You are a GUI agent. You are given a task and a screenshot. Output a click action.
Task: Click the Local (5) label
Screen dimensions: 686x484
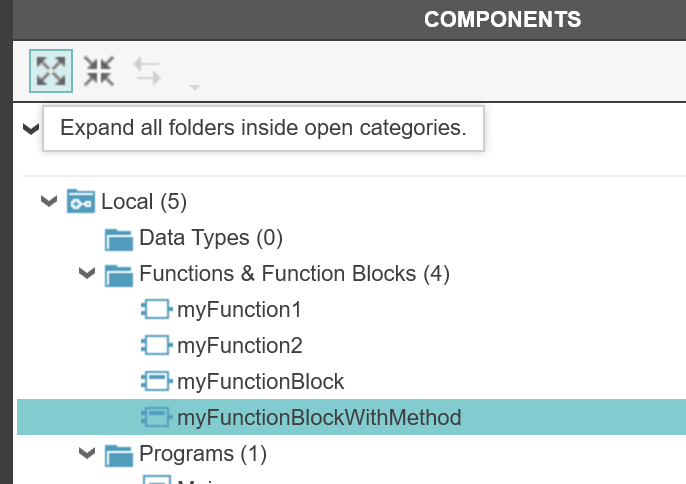point(144,202)
